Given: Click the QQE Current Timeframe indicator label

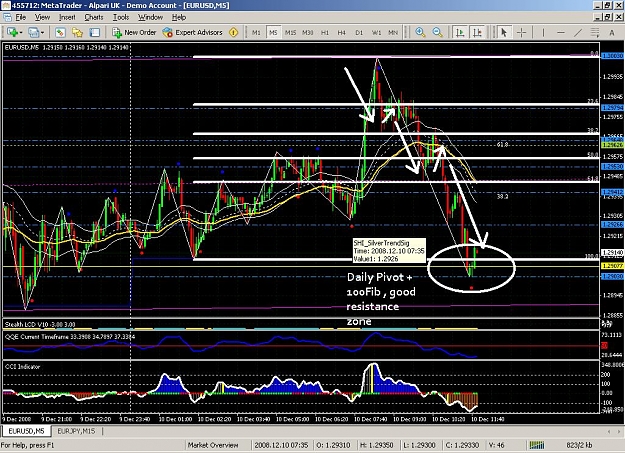Looking at the screenshot, I should 70,337.
